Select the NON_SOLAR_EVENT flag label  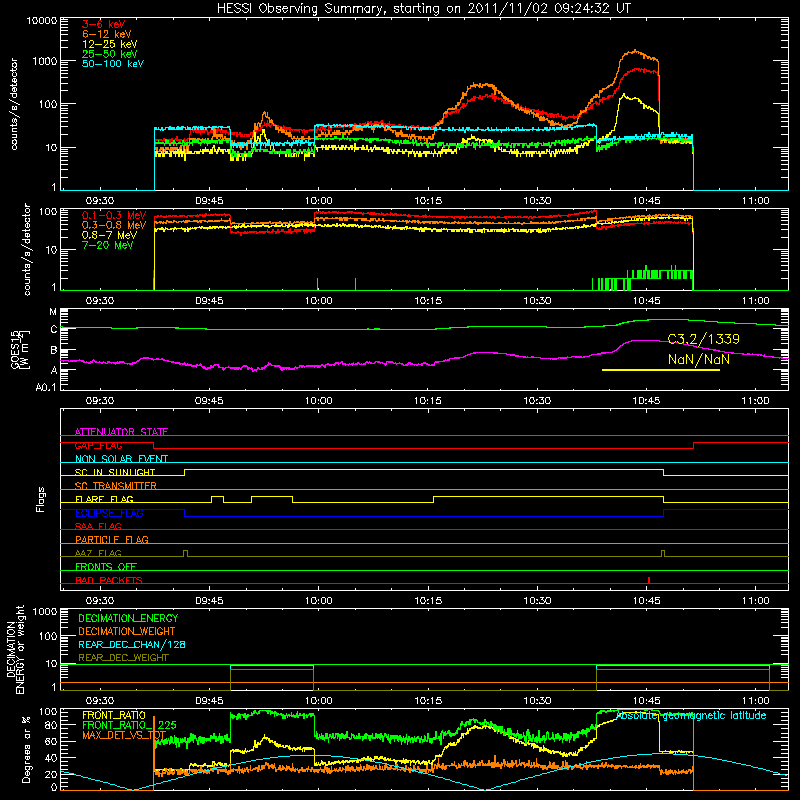click(x=121, y=459)
